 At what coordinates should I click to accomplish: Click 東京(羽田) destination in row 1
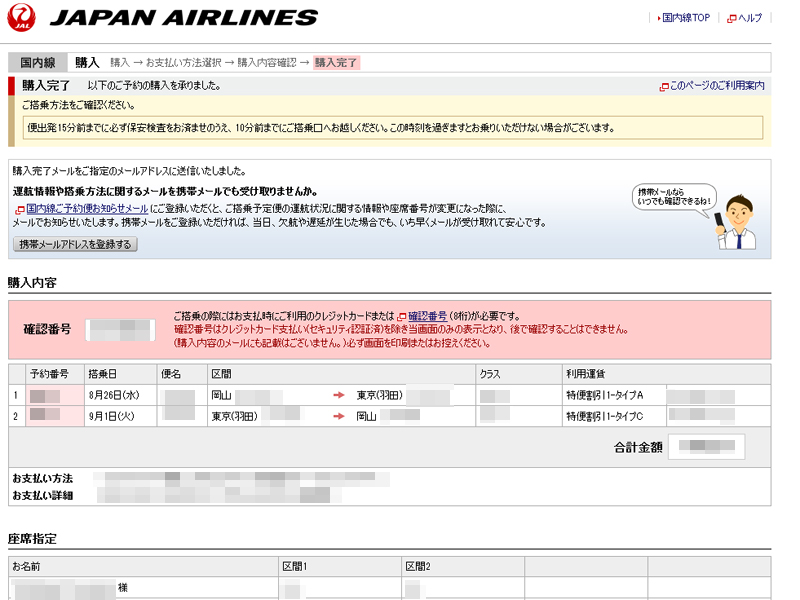(x=380, y=395)
